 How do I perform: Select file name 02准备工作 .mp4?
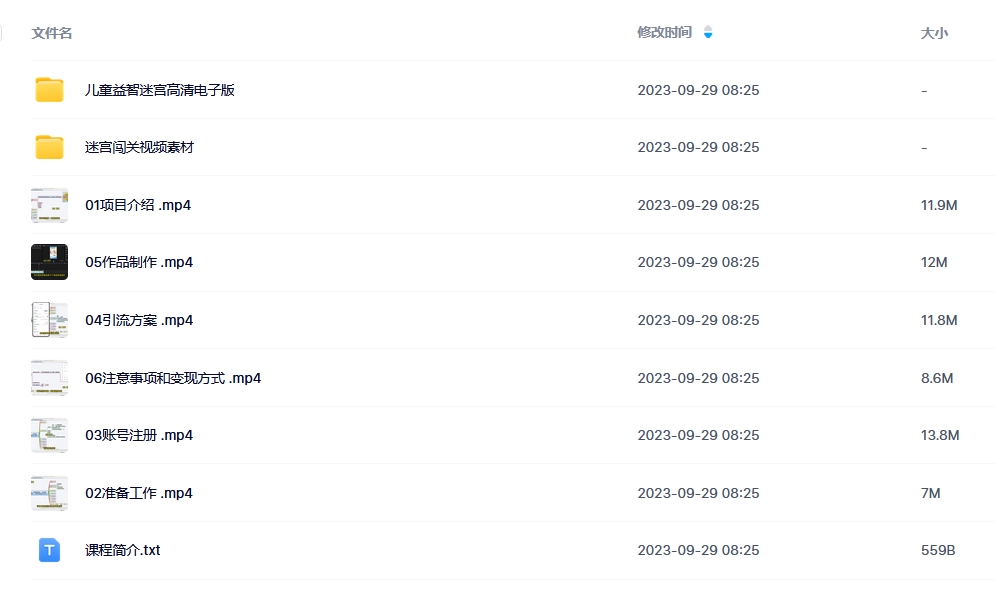click(x=139, y=493)
